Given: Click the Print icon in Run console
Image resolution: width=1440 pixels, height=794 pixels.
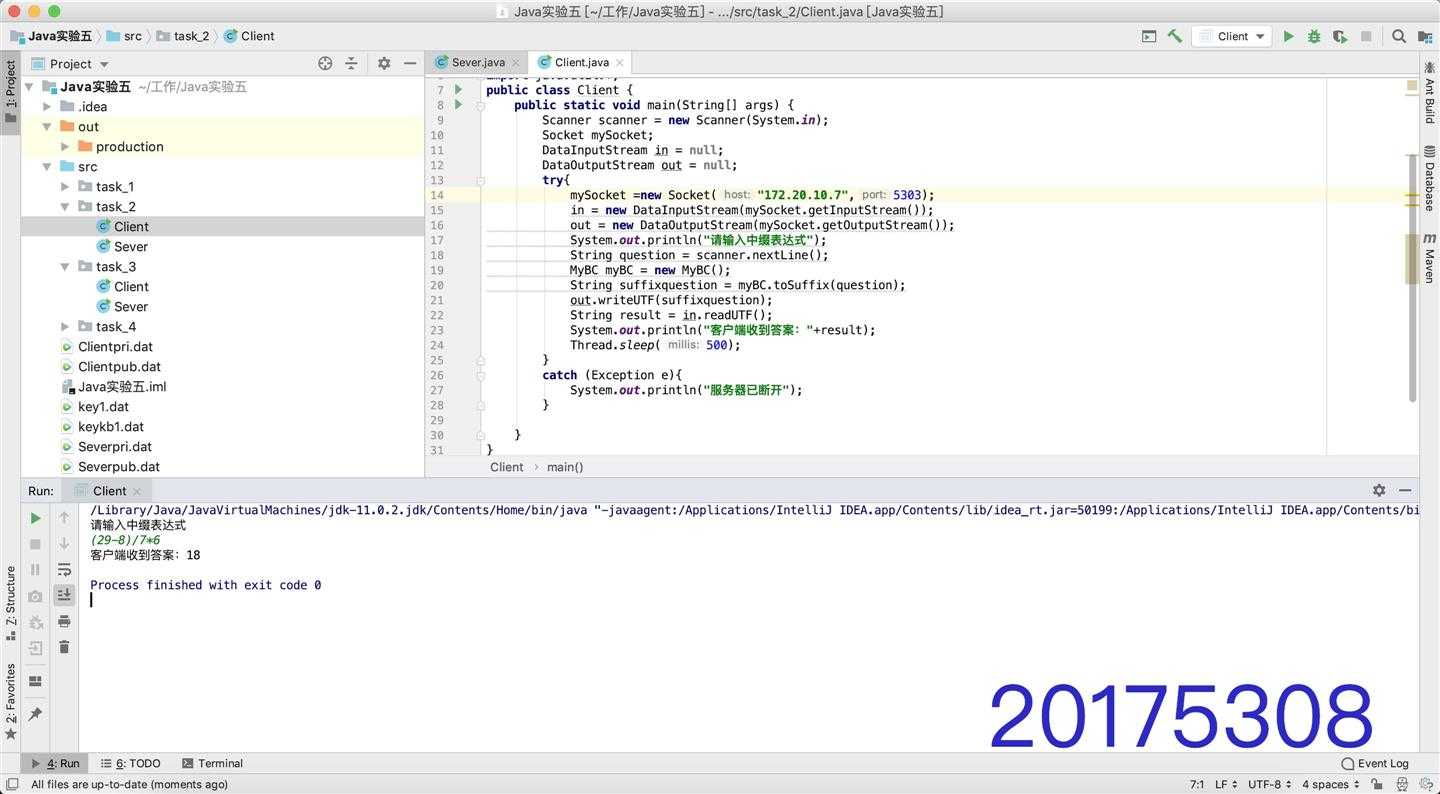Looking at the screenshot, I should tap(64, 621).
